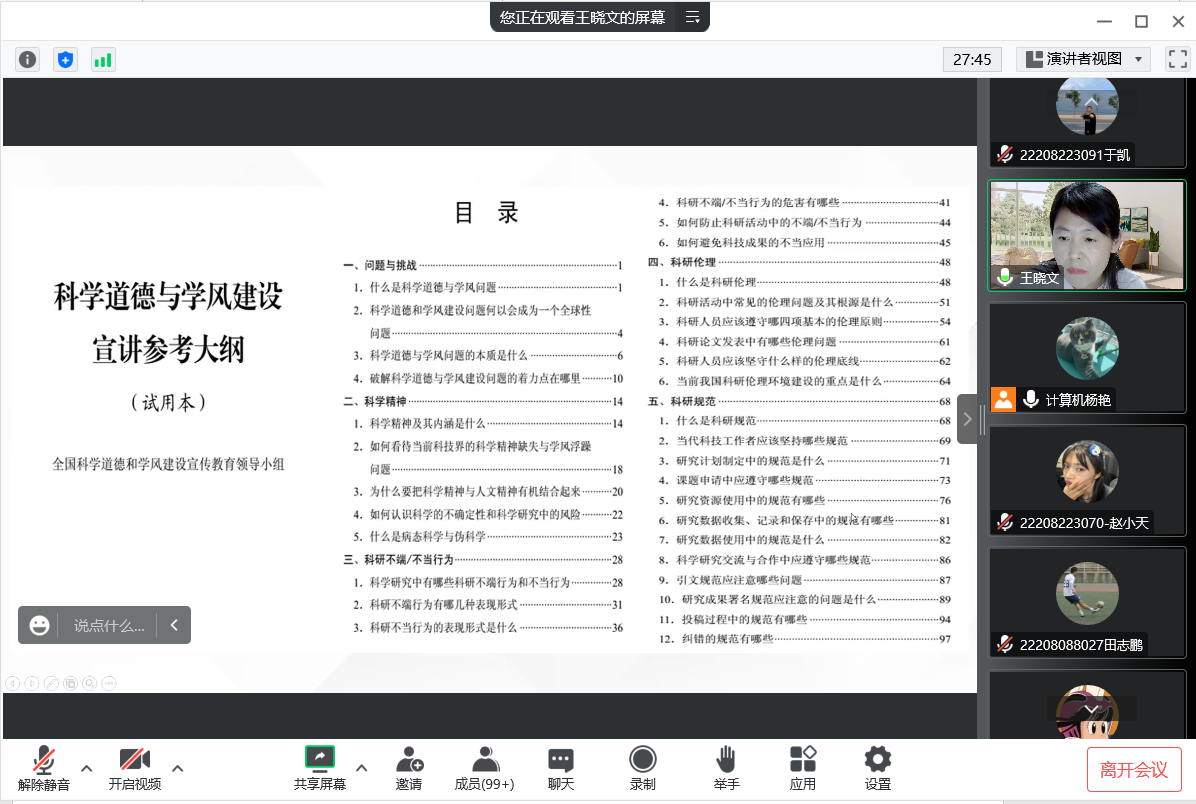This screenshot has height=804, width=1196.
Task: Open the Apps panel
Action: click(x=802, y=768)
